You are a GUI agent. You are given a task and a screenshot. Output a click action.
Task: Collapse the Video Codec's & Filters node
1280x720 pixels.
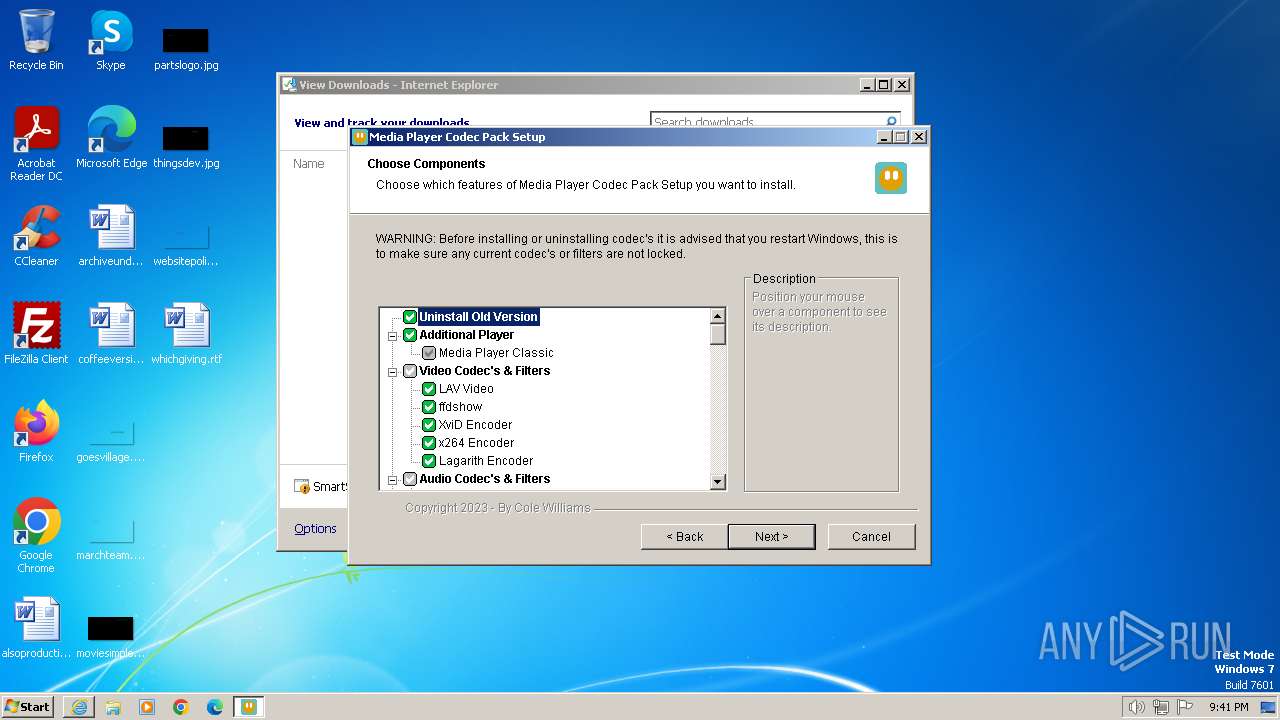coord(392,372)
